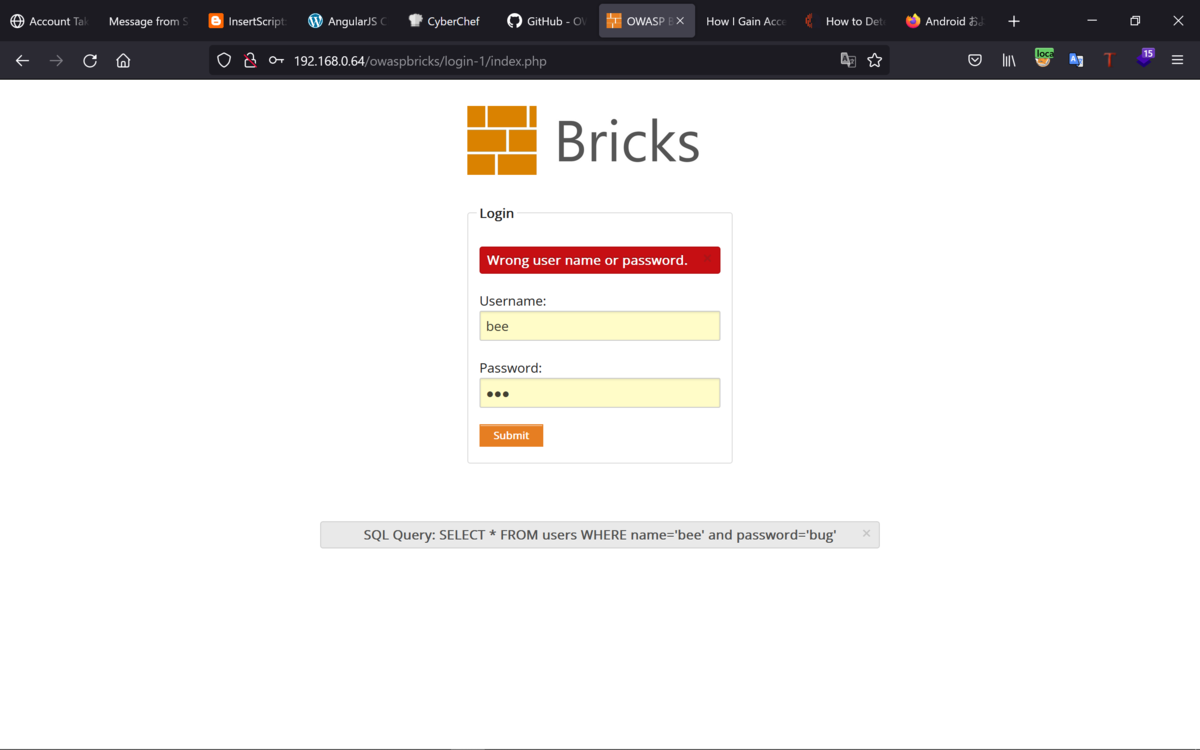
Task: Close the OWASP Bricks tab
Action: point(680,21)
